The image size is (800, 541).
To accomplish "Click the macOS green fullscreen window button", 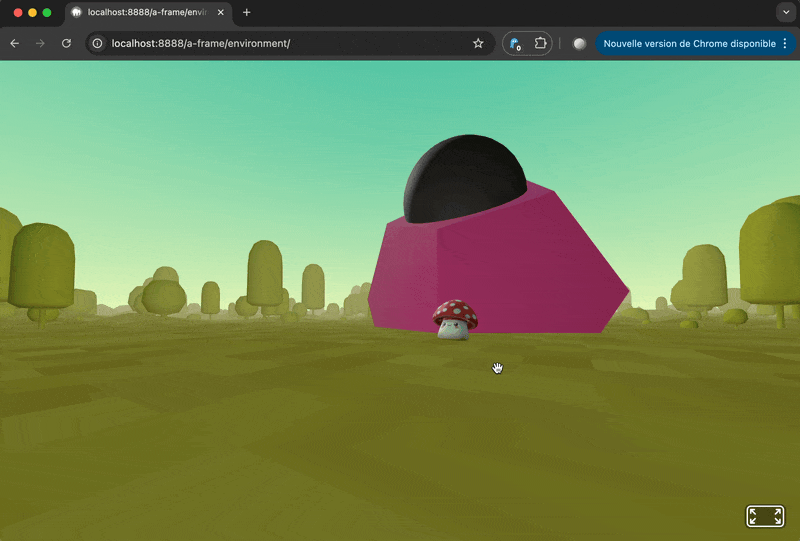I will coord(47,12).
